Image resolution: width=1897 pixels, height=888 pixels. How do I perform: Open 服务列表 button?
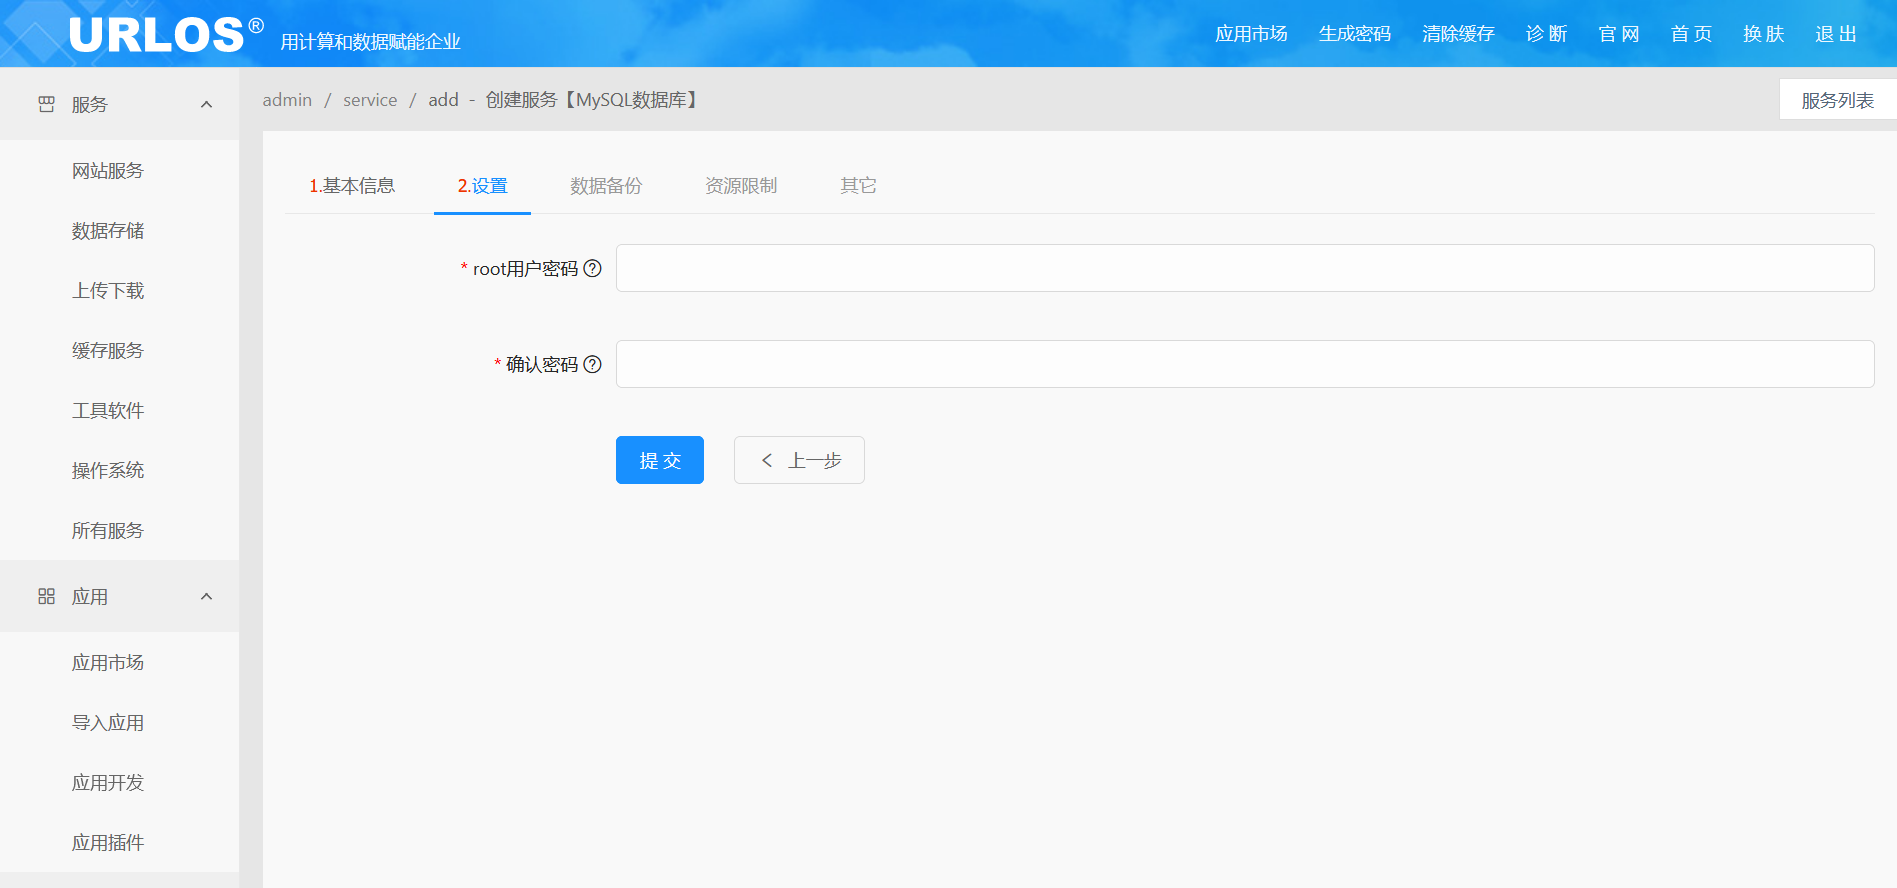[1838, 100]
